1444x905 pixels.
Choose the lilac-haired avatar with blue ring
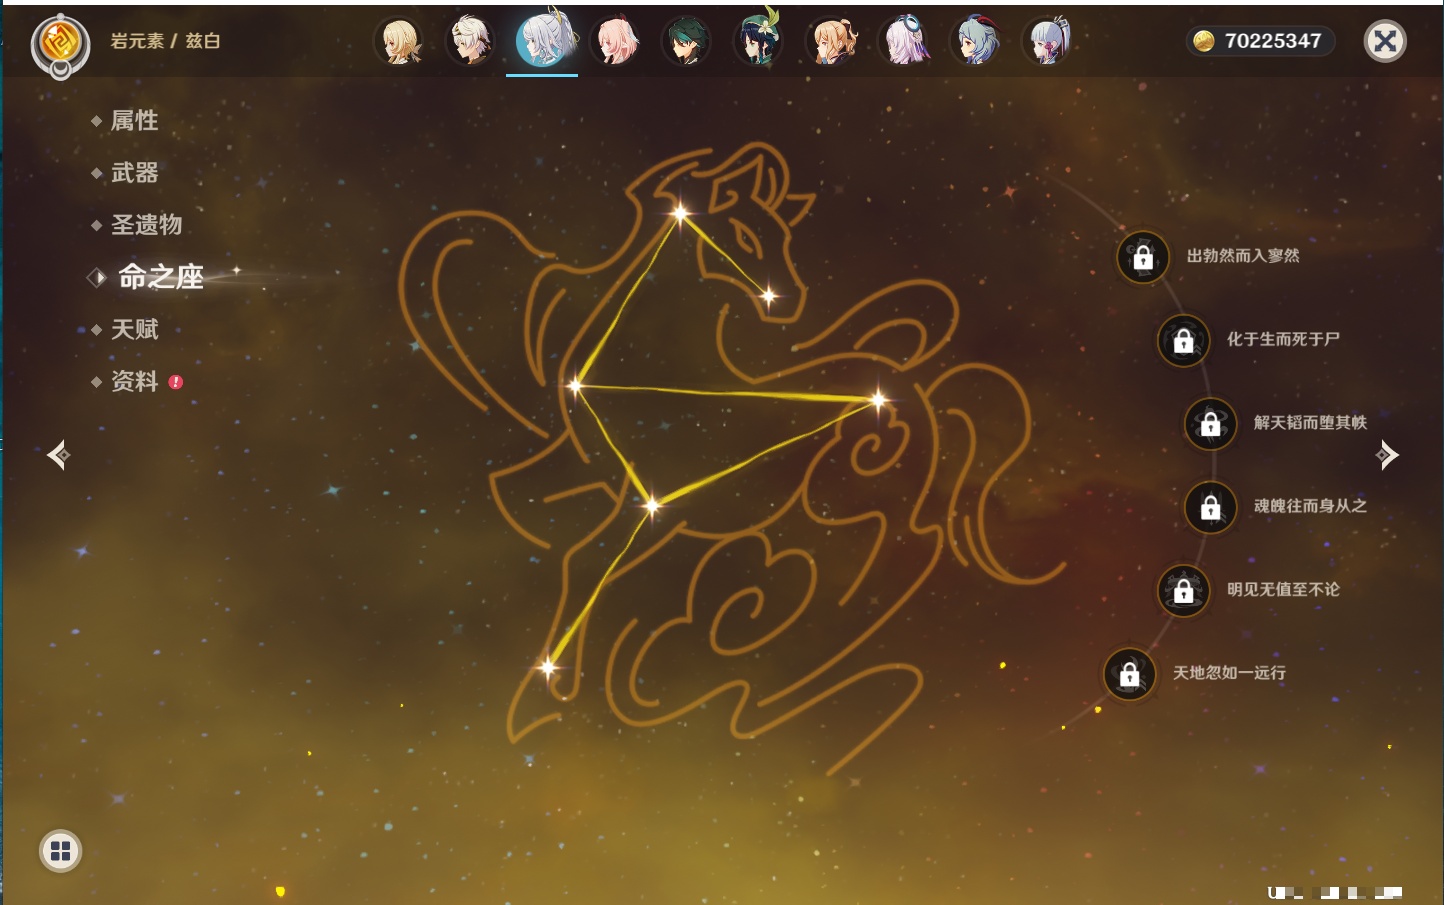pyautogui.click(x=903, y=41)
